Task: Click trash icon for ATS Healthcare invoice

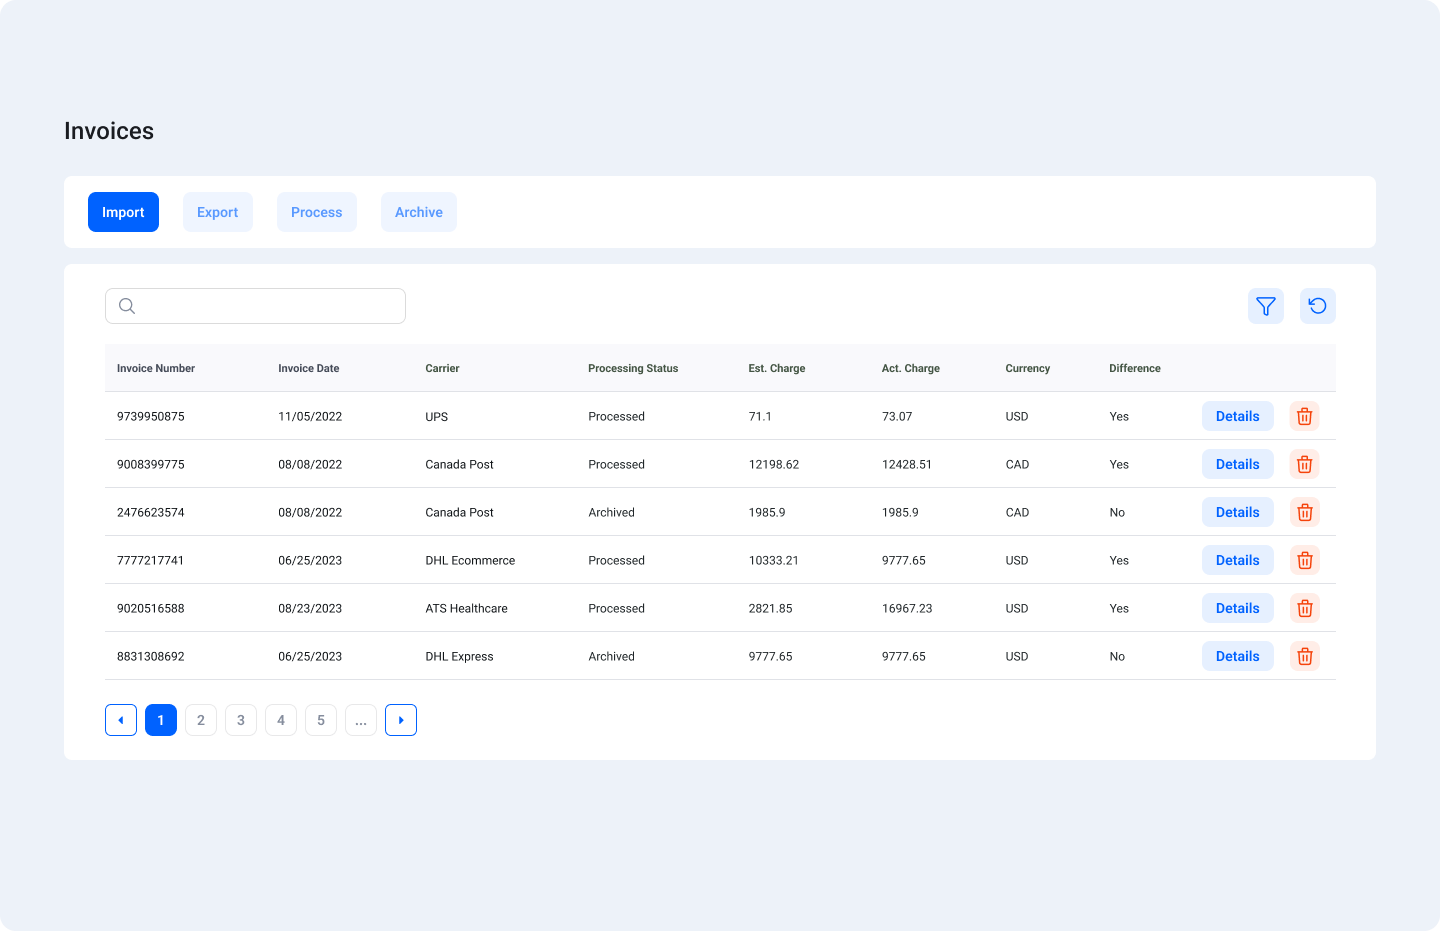Action: 1304,608
